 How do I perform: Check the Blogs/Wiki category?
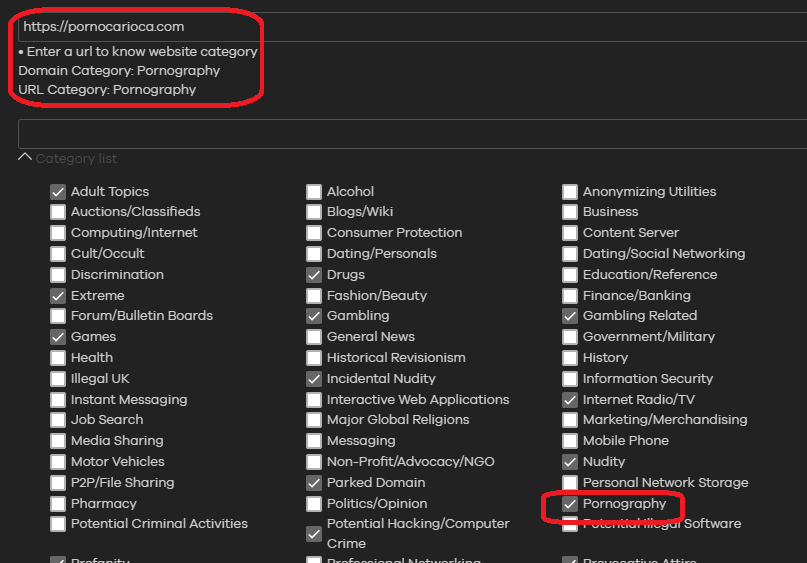(314, 212)
